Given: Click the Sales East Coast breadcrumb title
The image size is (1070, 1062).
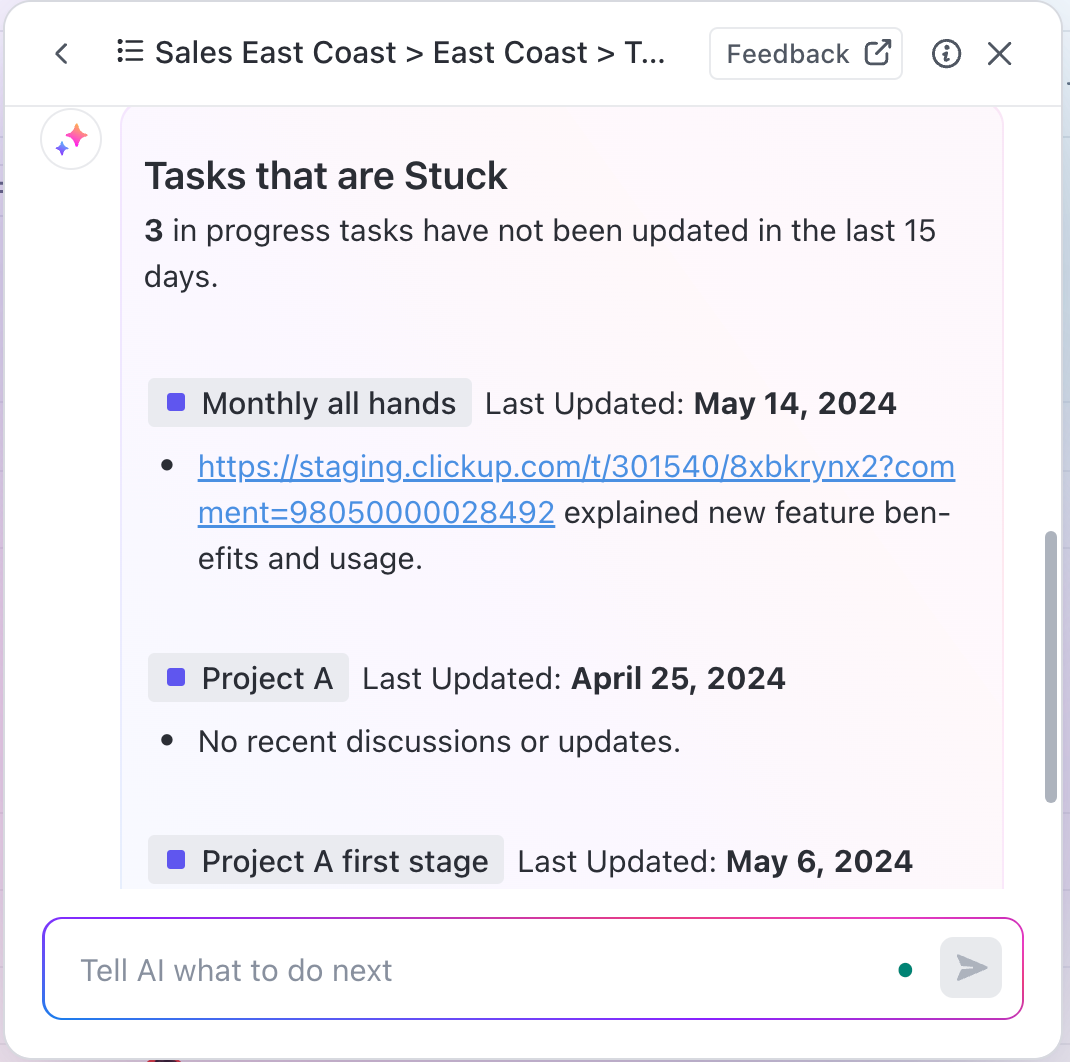Looking at the screenshot, I should [276, 53].
